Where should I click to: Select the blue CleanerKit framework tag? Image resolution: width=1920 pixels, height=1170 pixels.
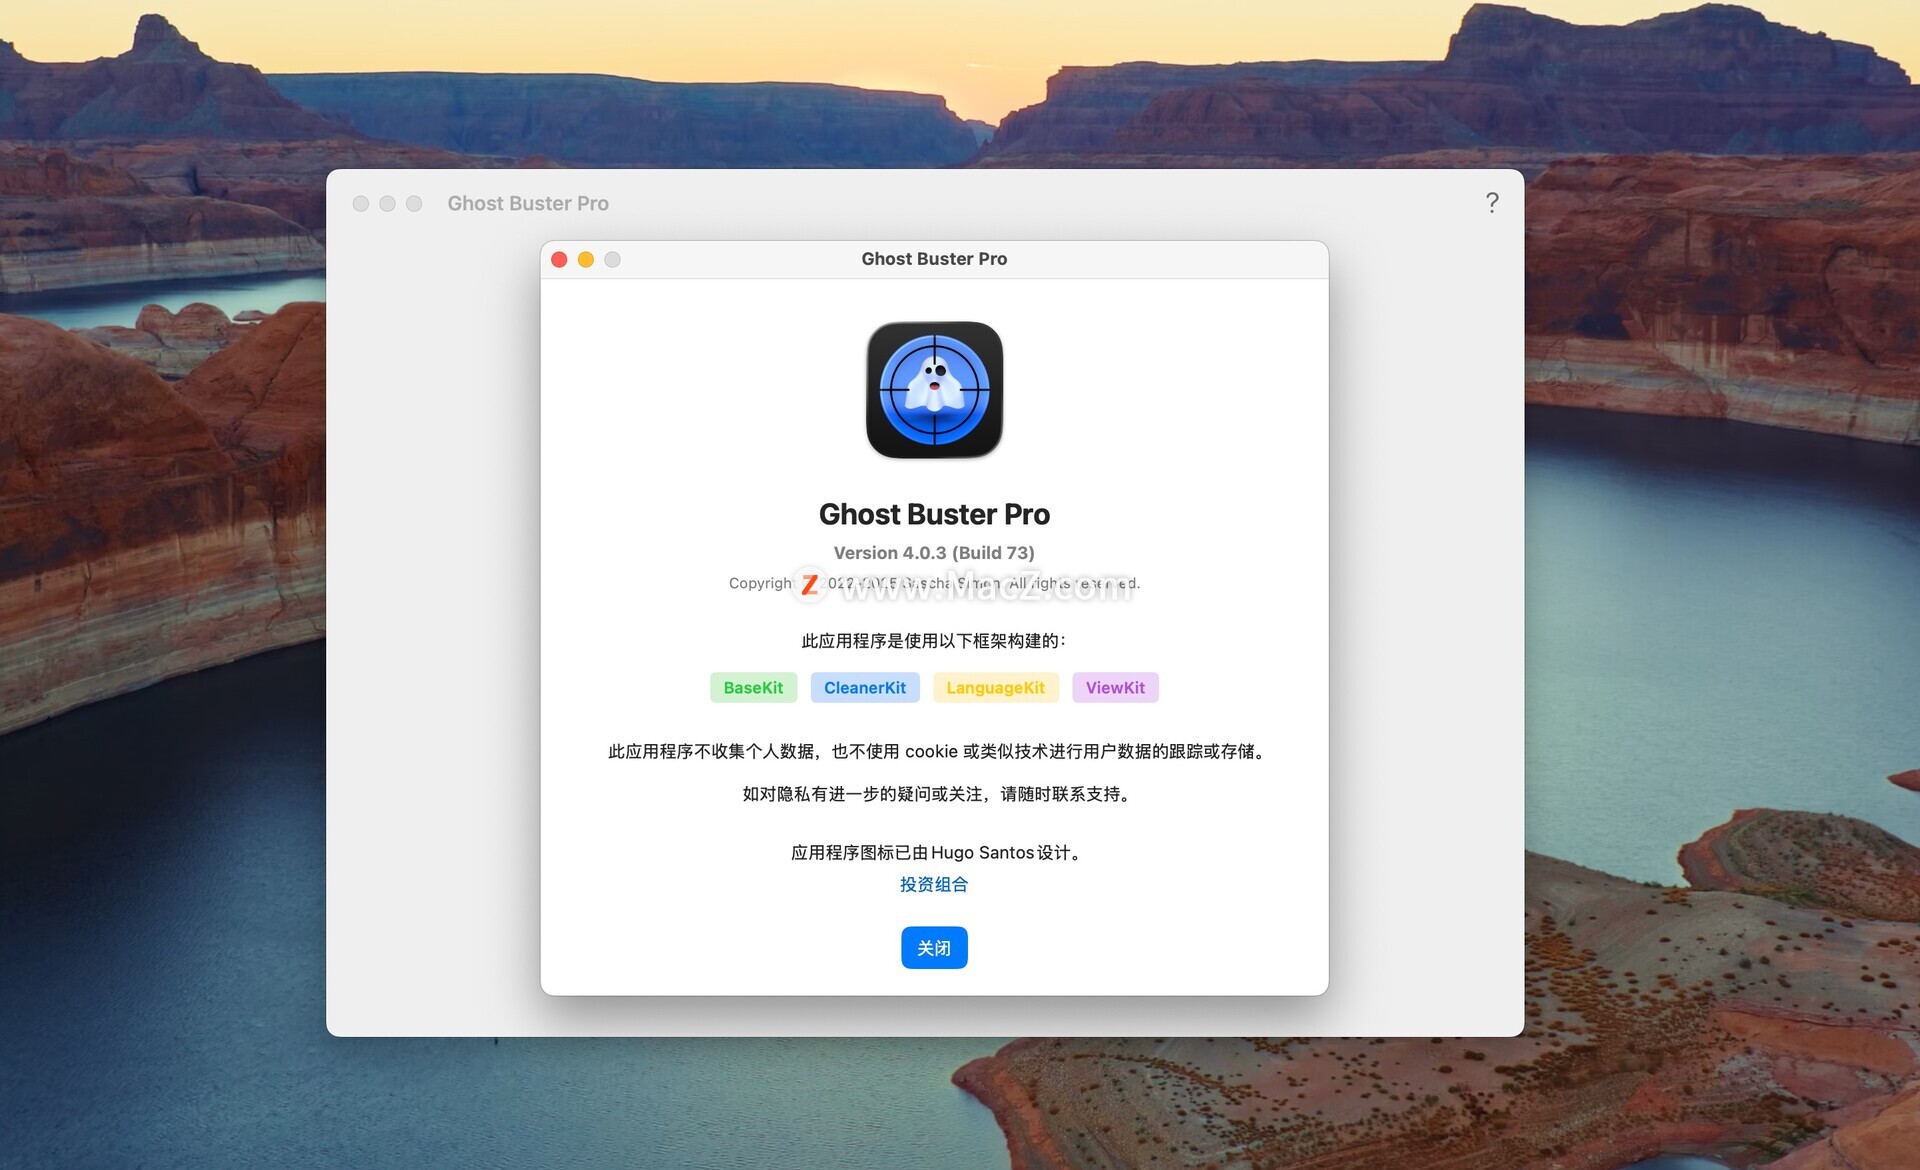pos(864,688)
